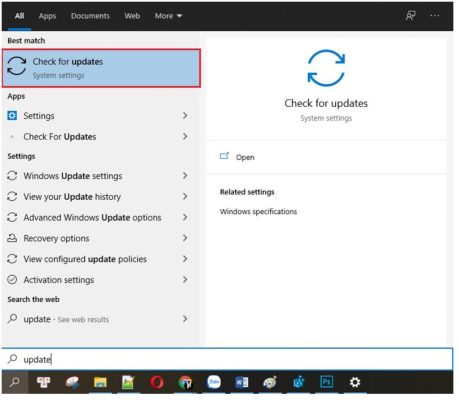Open the three-dot options menu in the search header

(x=435, y=15)
